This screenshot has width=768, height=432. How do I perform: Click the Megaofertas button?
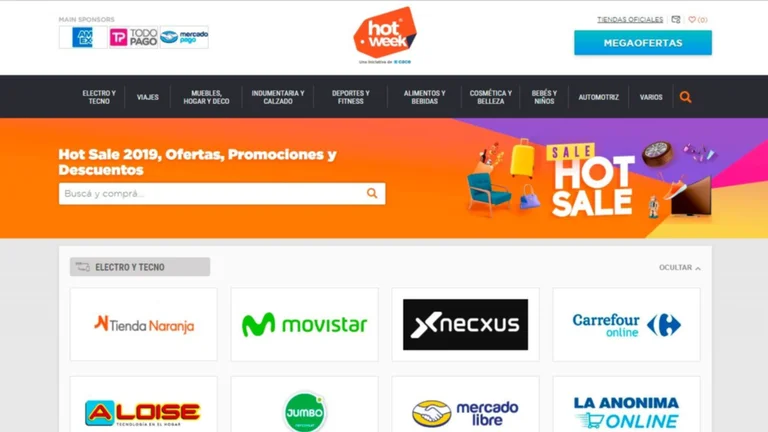[x=643, y=43]
